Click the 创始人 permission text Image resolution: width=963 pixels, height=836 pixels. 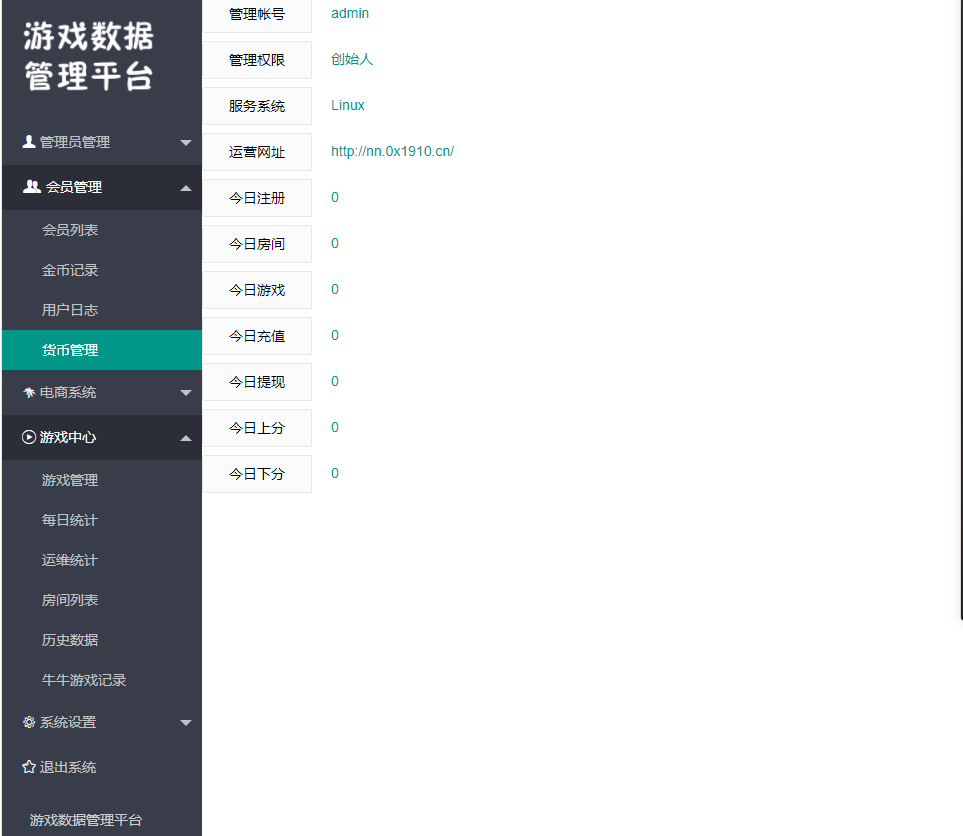[x=351, y=59]
